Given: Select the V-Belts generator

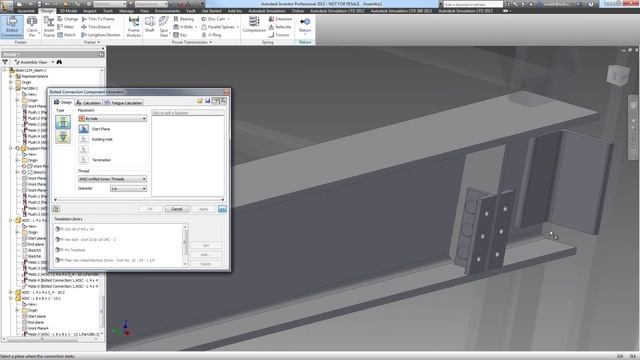Looking at the screenshot, I should click(x=184, y=27).
